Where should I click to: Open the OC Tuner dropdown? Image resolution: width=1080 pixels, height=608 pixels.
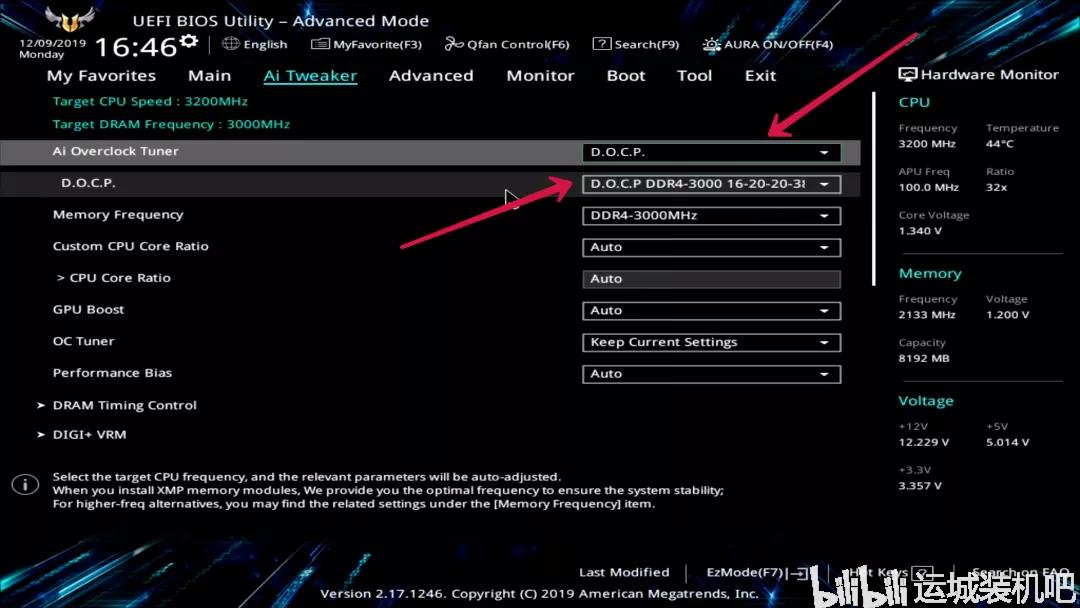(x=712, y=342)
